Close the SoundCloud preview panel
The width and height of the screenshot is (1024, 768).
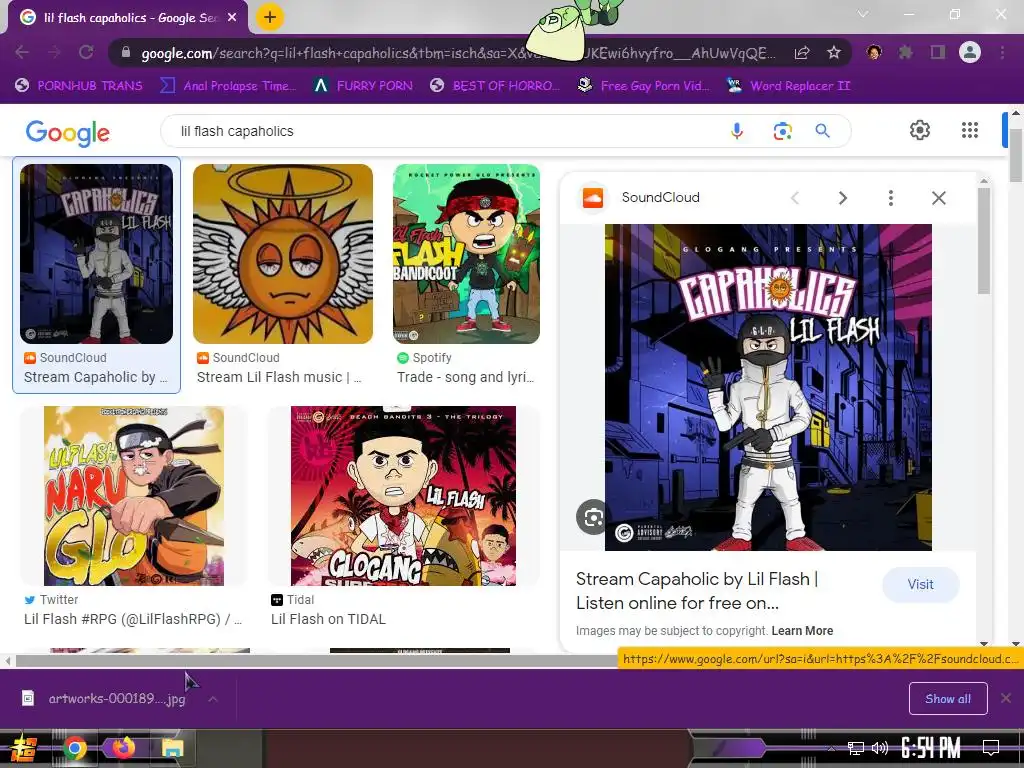click(938, 198)
